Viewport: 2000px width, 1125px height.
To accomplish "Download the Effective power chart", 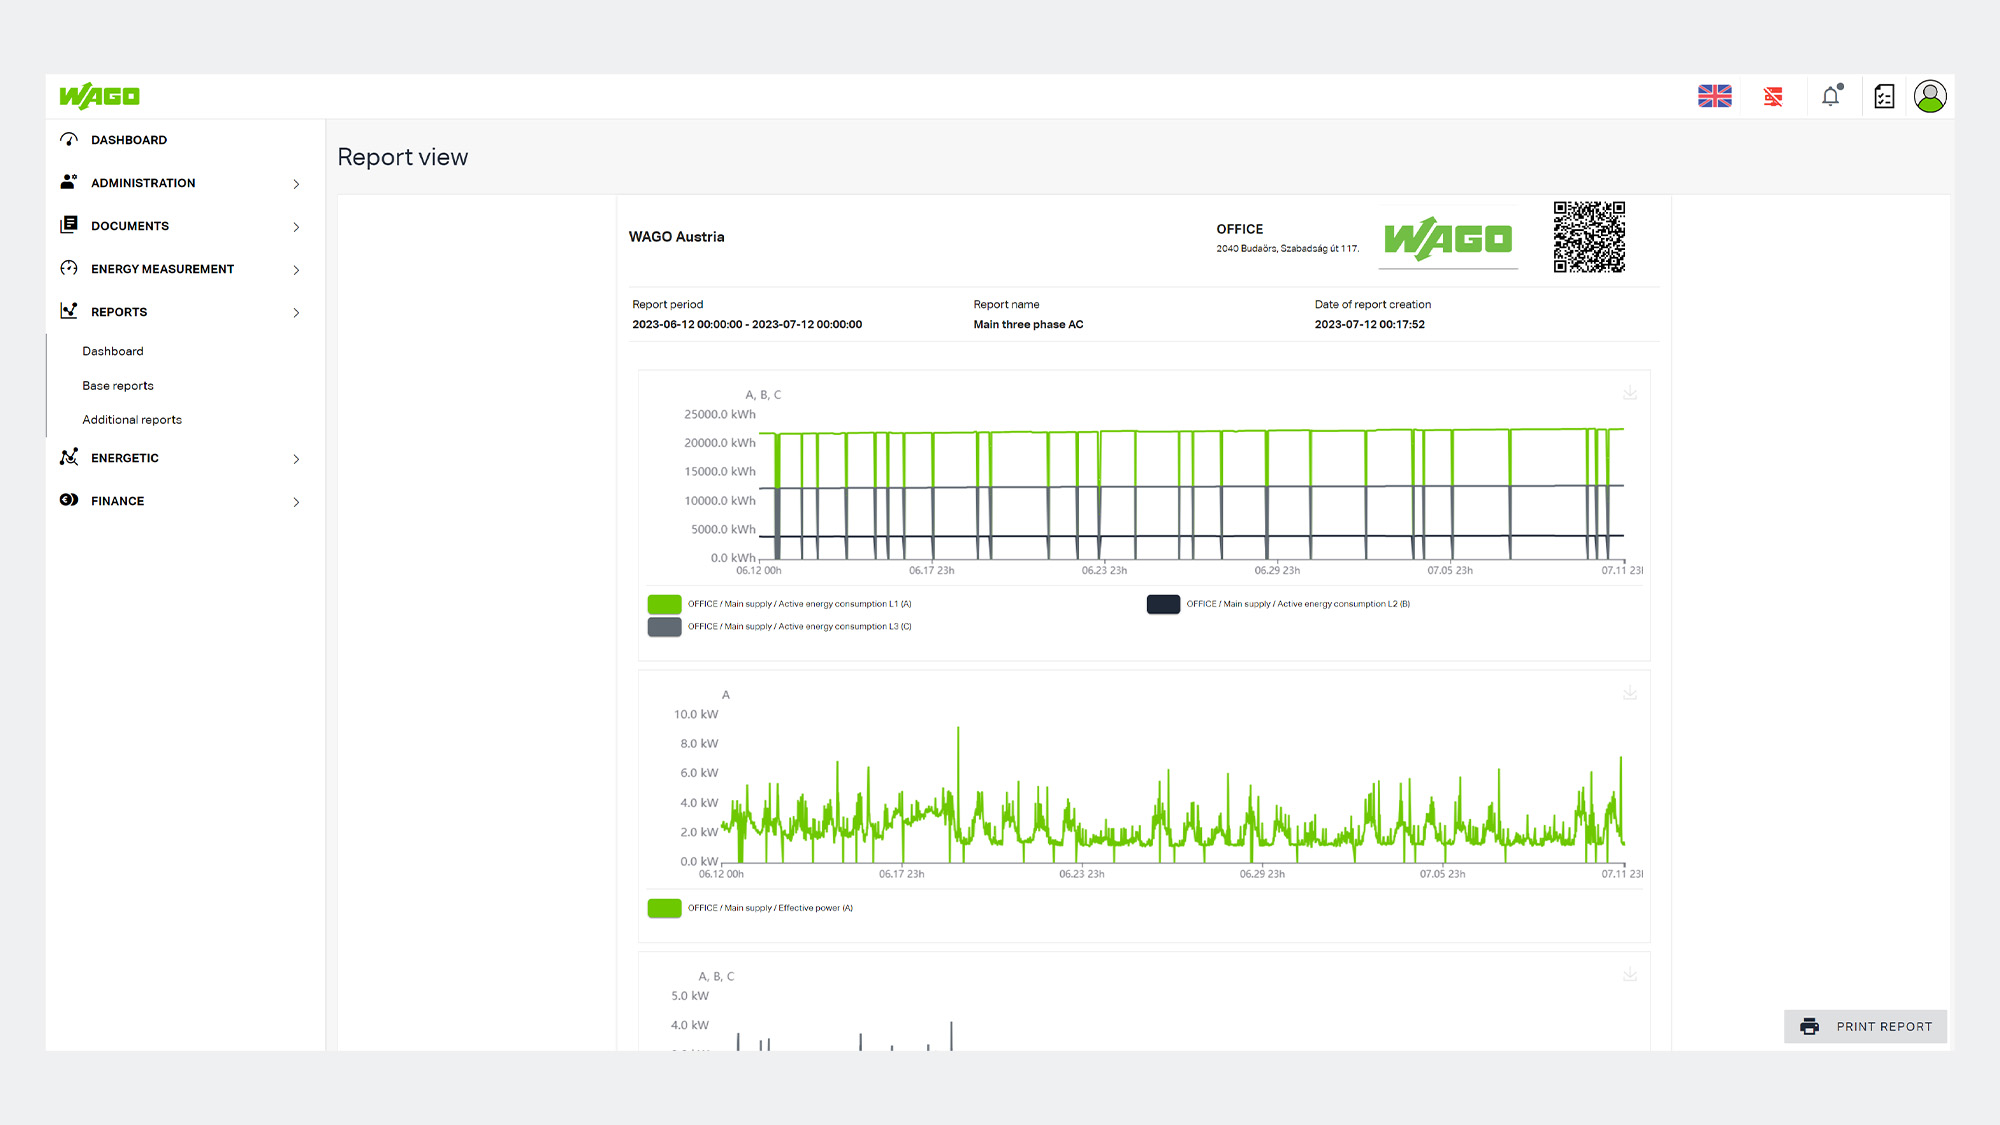I will point(1630,692).
